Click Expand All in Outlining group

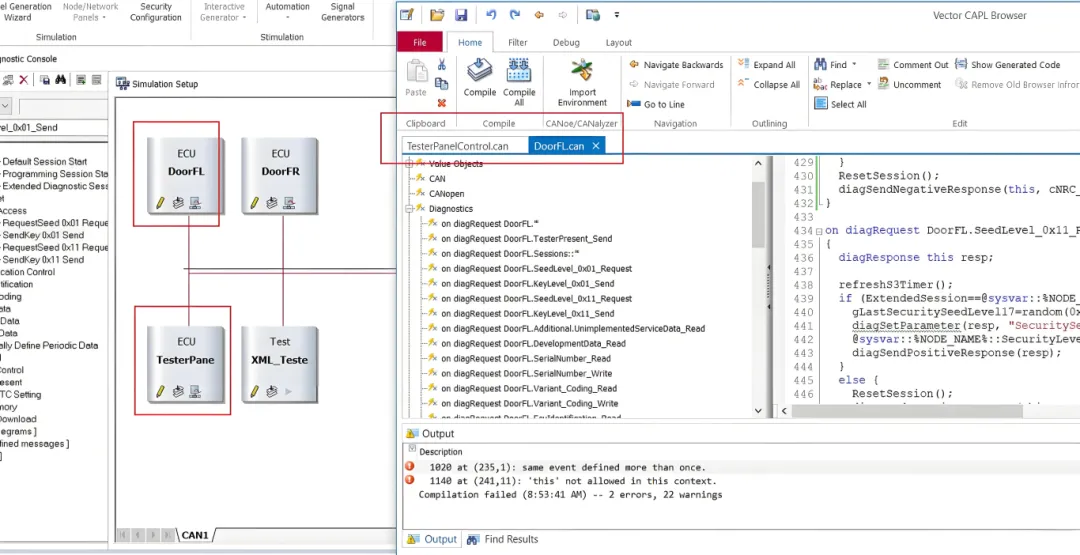pyautogui.click(x=766, y=65)
